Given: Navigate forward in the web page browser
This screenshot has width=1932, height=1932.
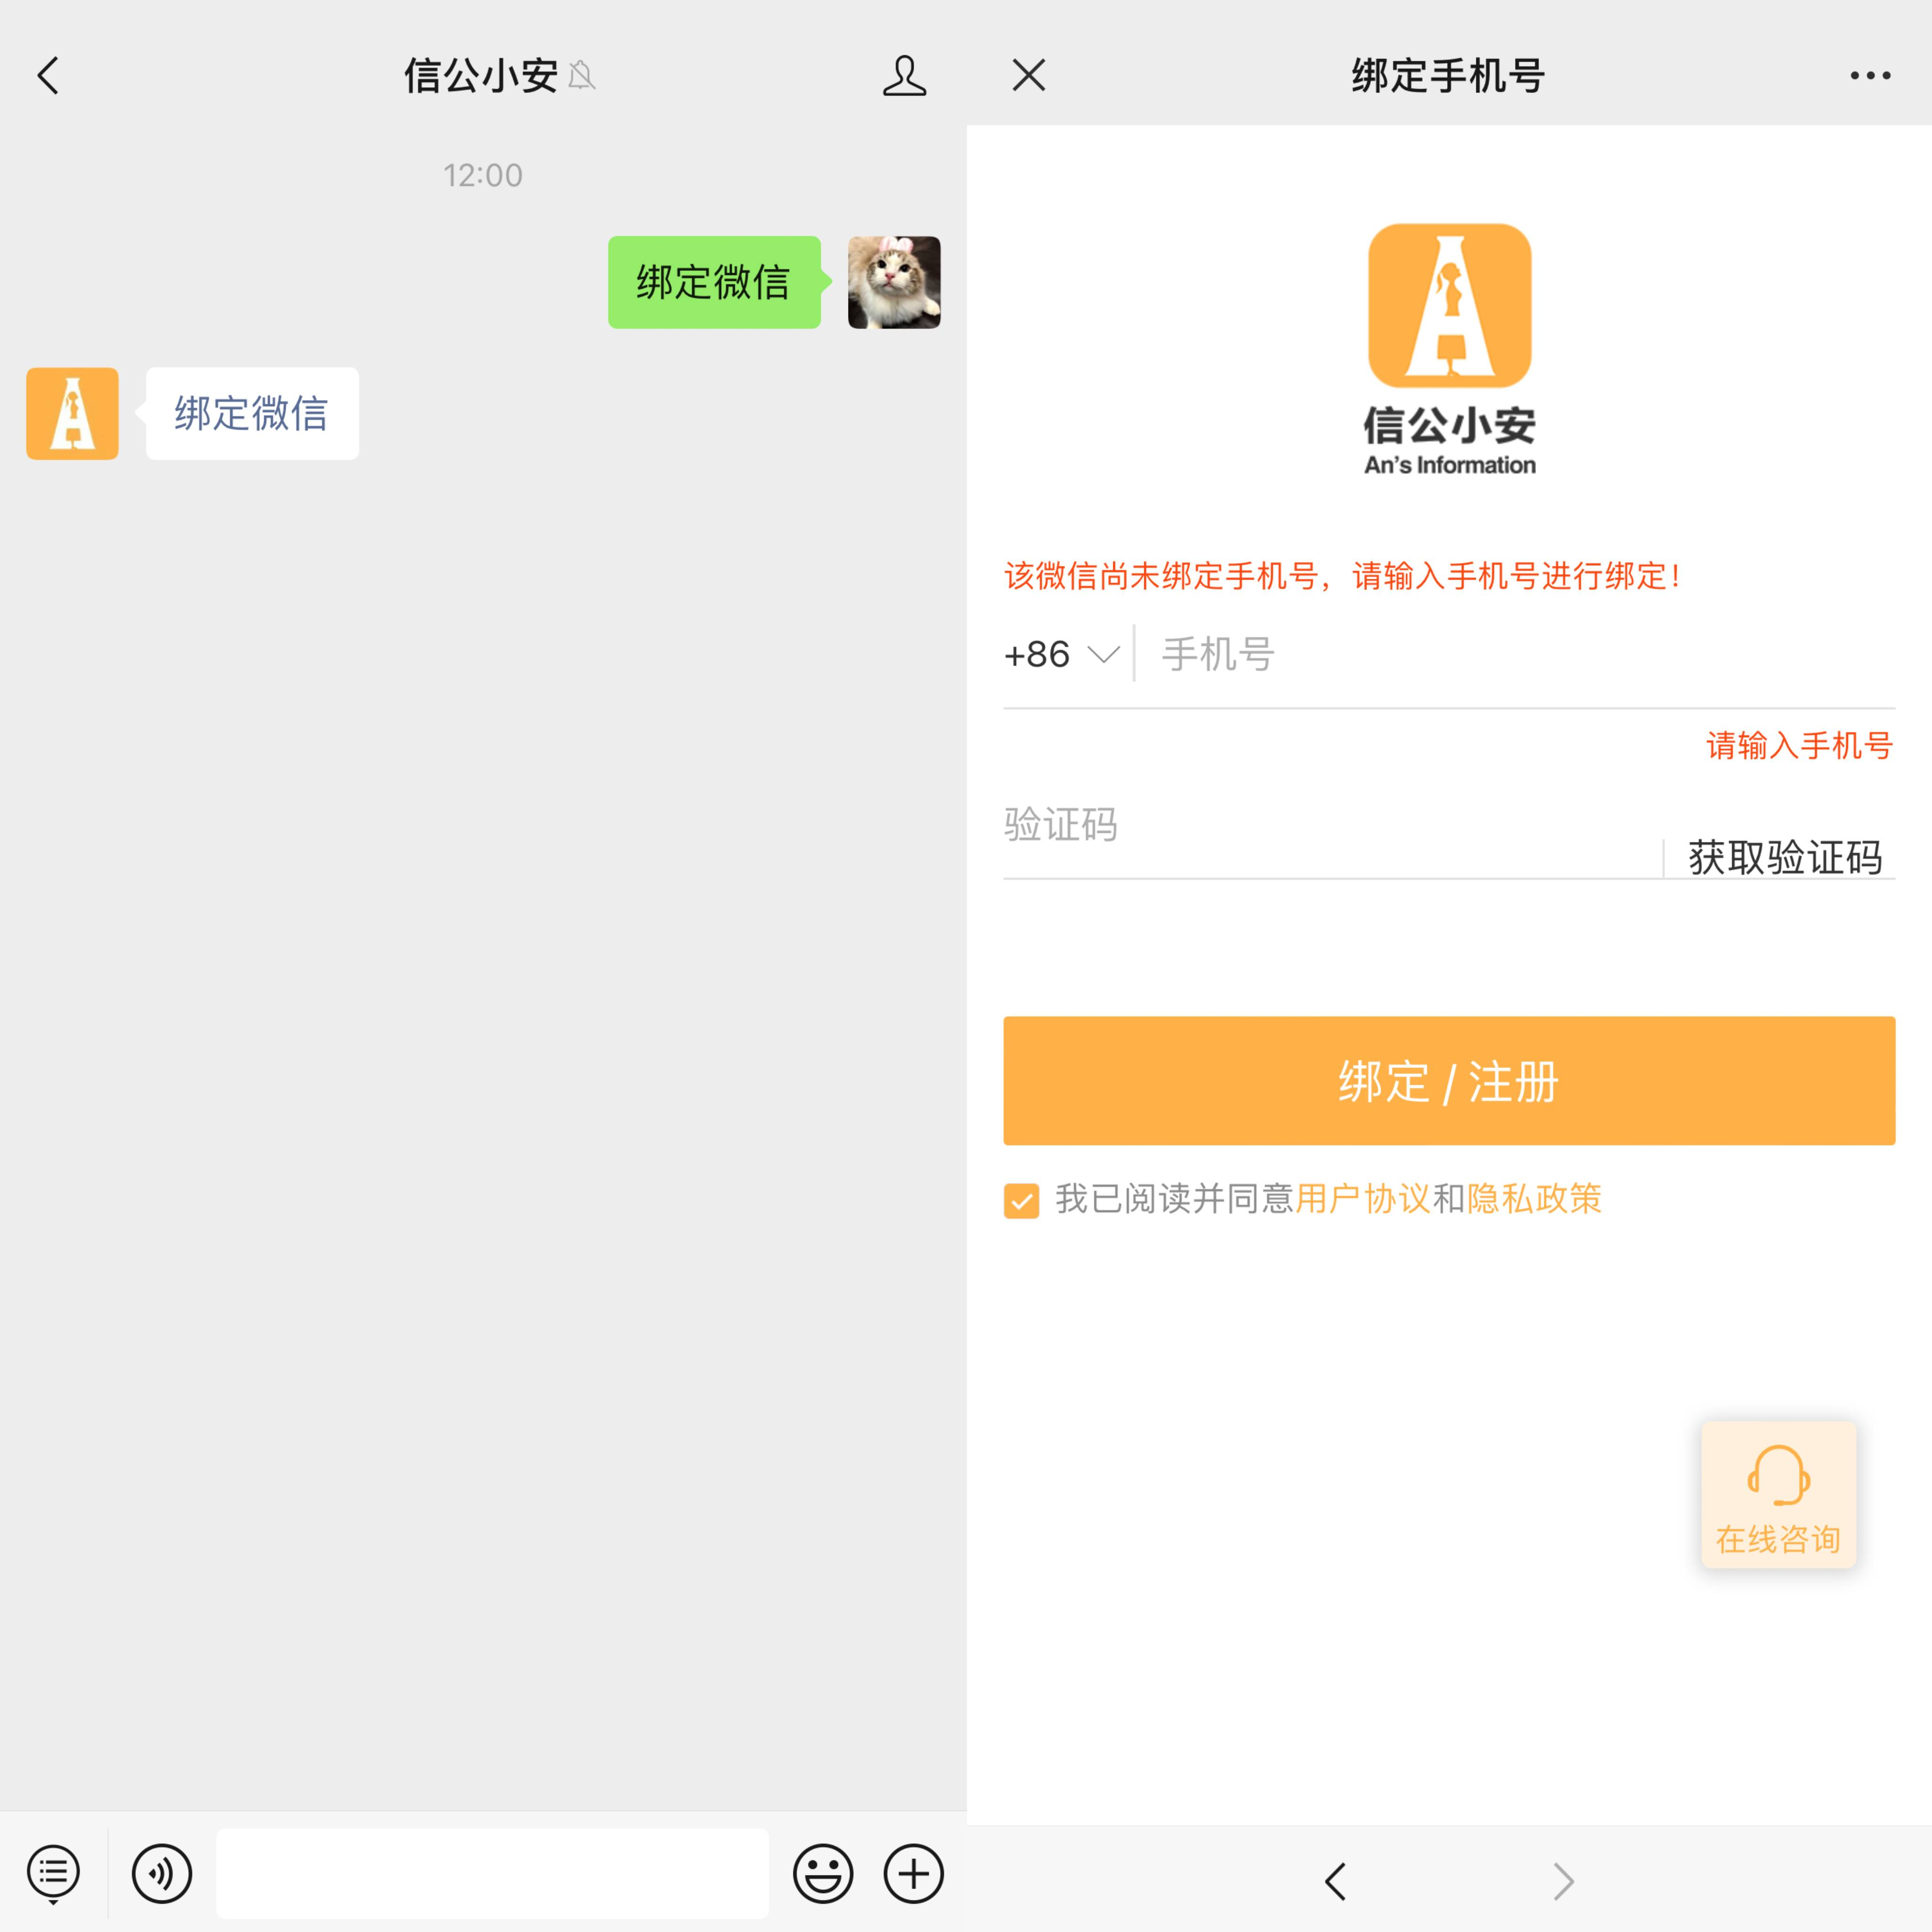Looking at the screenshot, I should [1563, 1881].
